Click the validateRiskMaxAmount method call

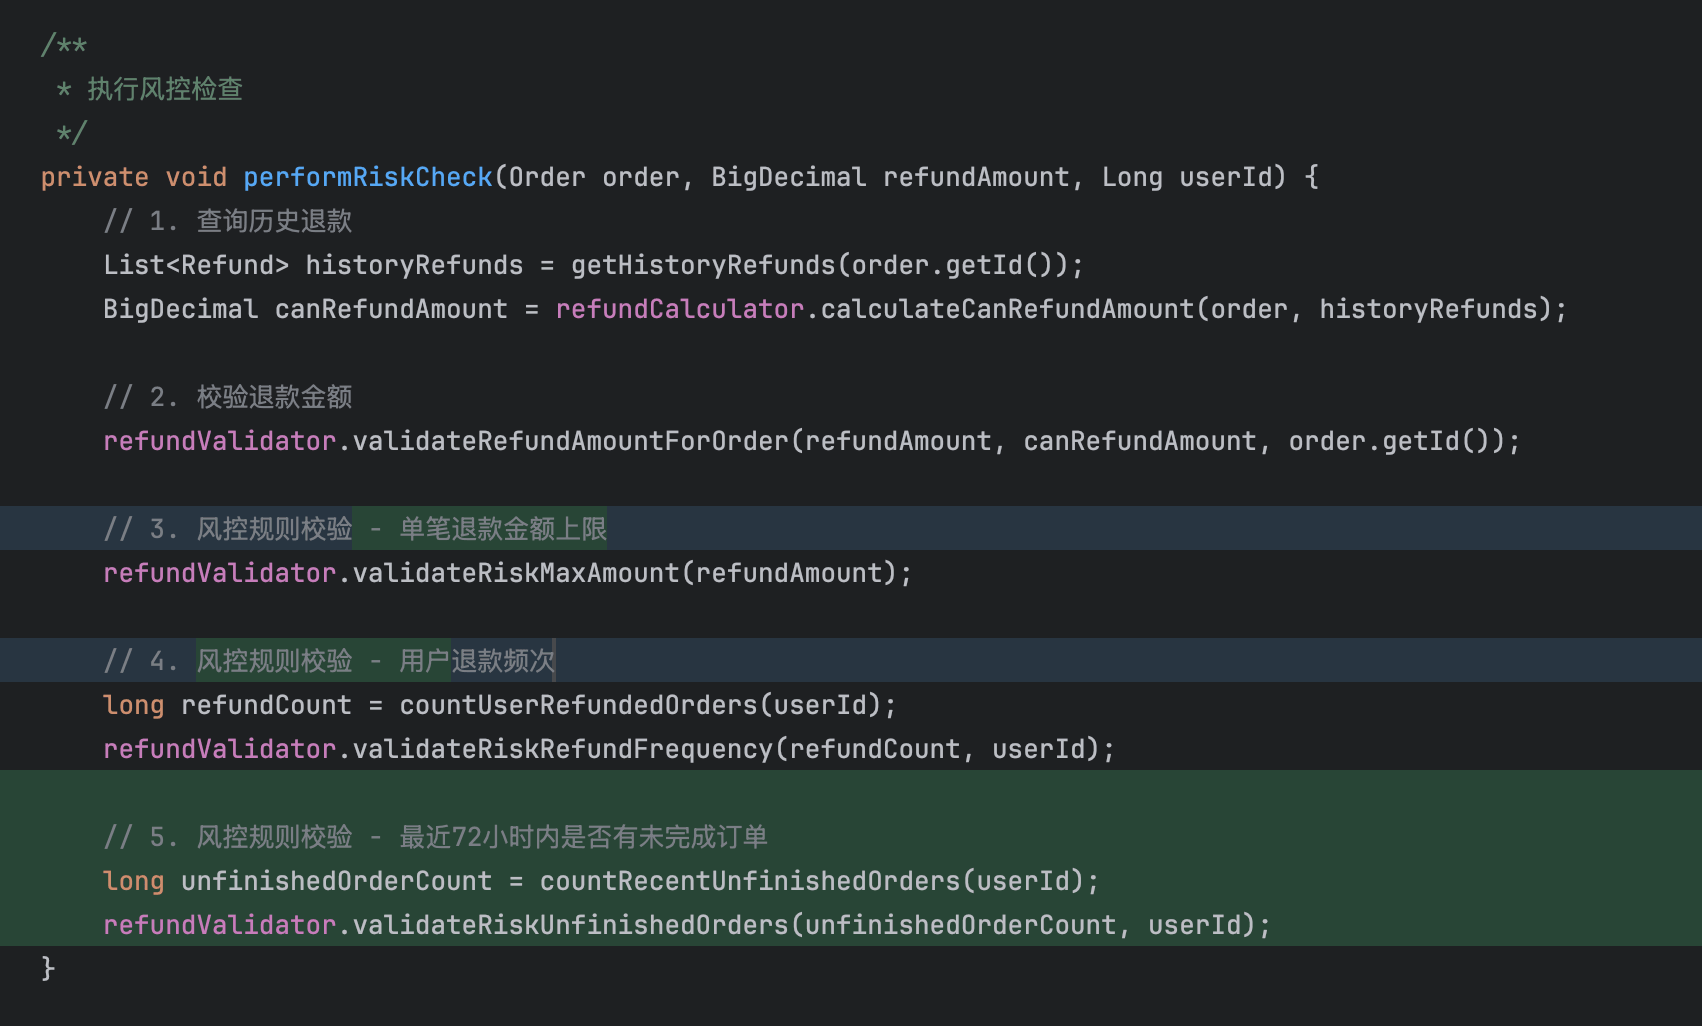pyautogui.click(x=515, y=573)
